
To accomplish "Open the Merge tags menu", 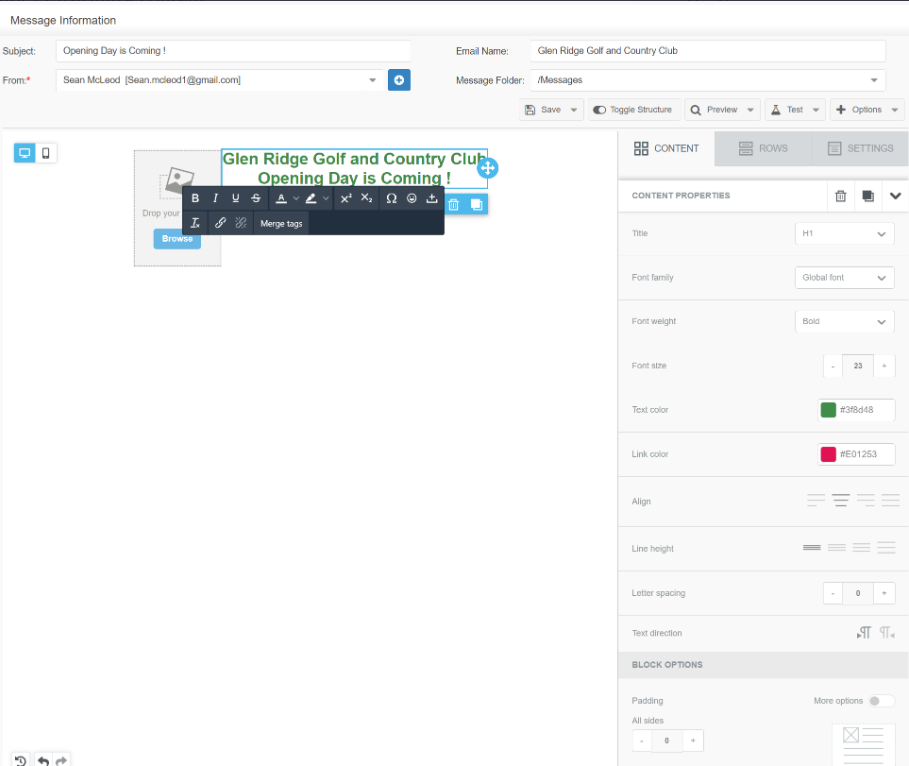I will click(281, 223).
